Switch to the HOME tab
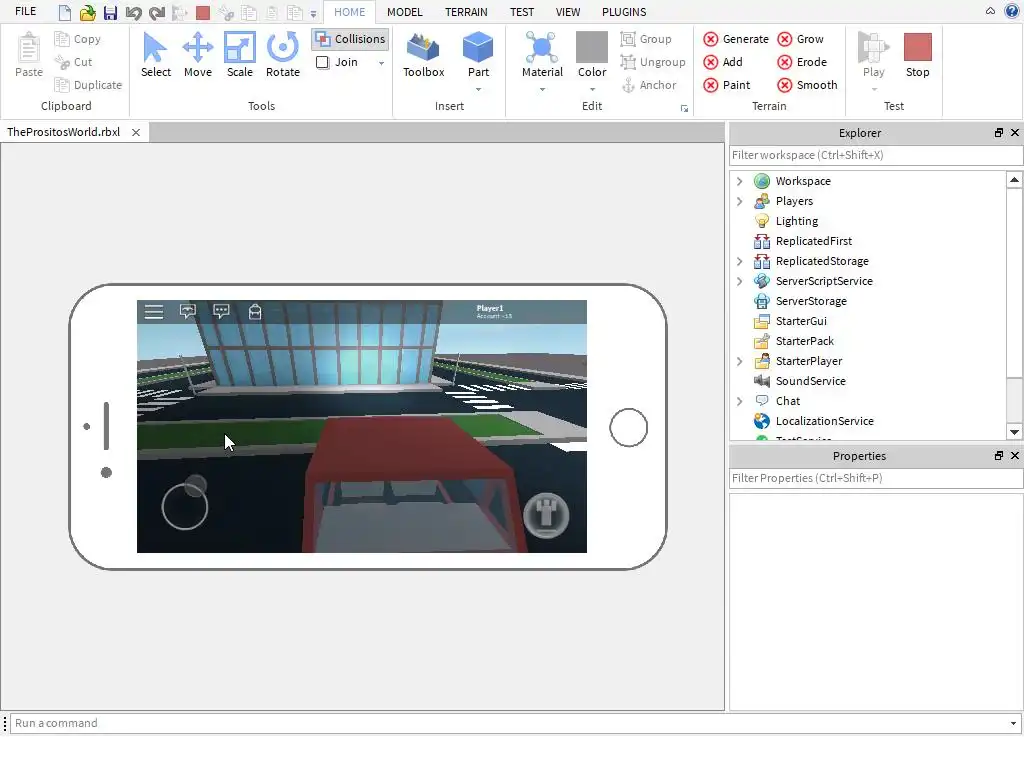This screenshot has width=1024, height=768. (x=349, y=12)
